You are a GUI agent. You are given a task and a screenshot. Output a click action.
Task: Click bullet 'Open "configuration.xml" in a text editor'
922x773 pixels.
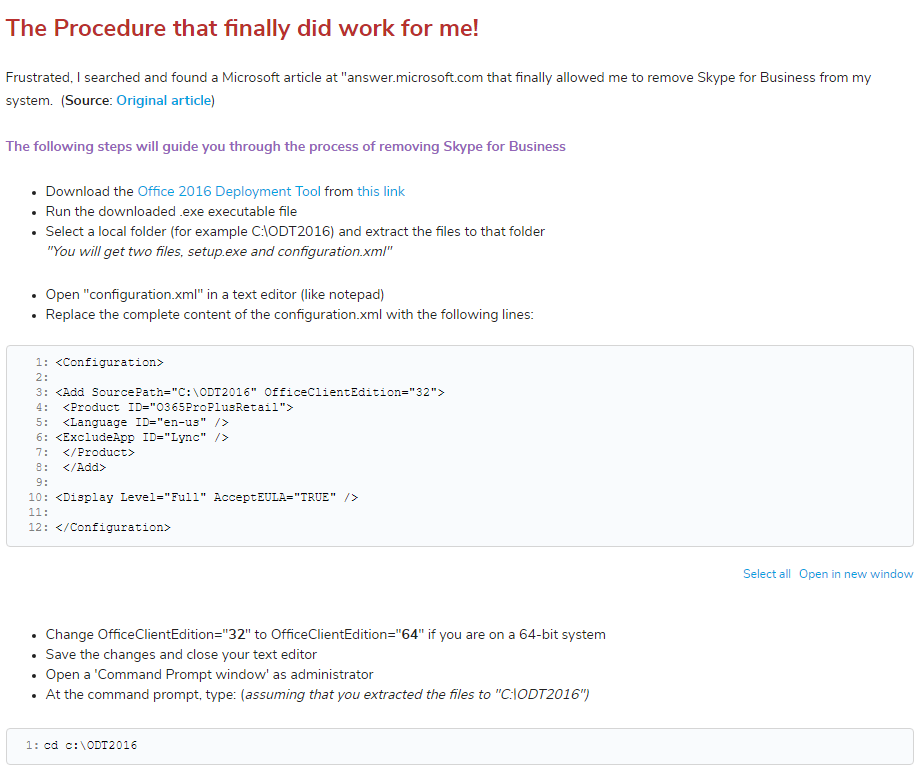point(215,295)
